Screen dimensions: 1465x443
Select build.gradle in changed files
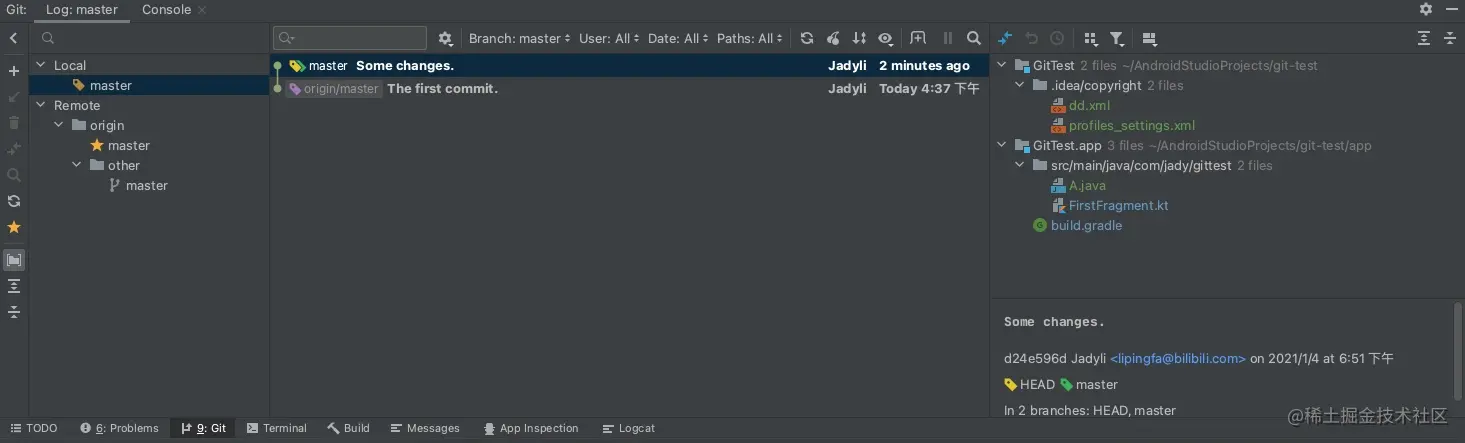coord(1086,225)
